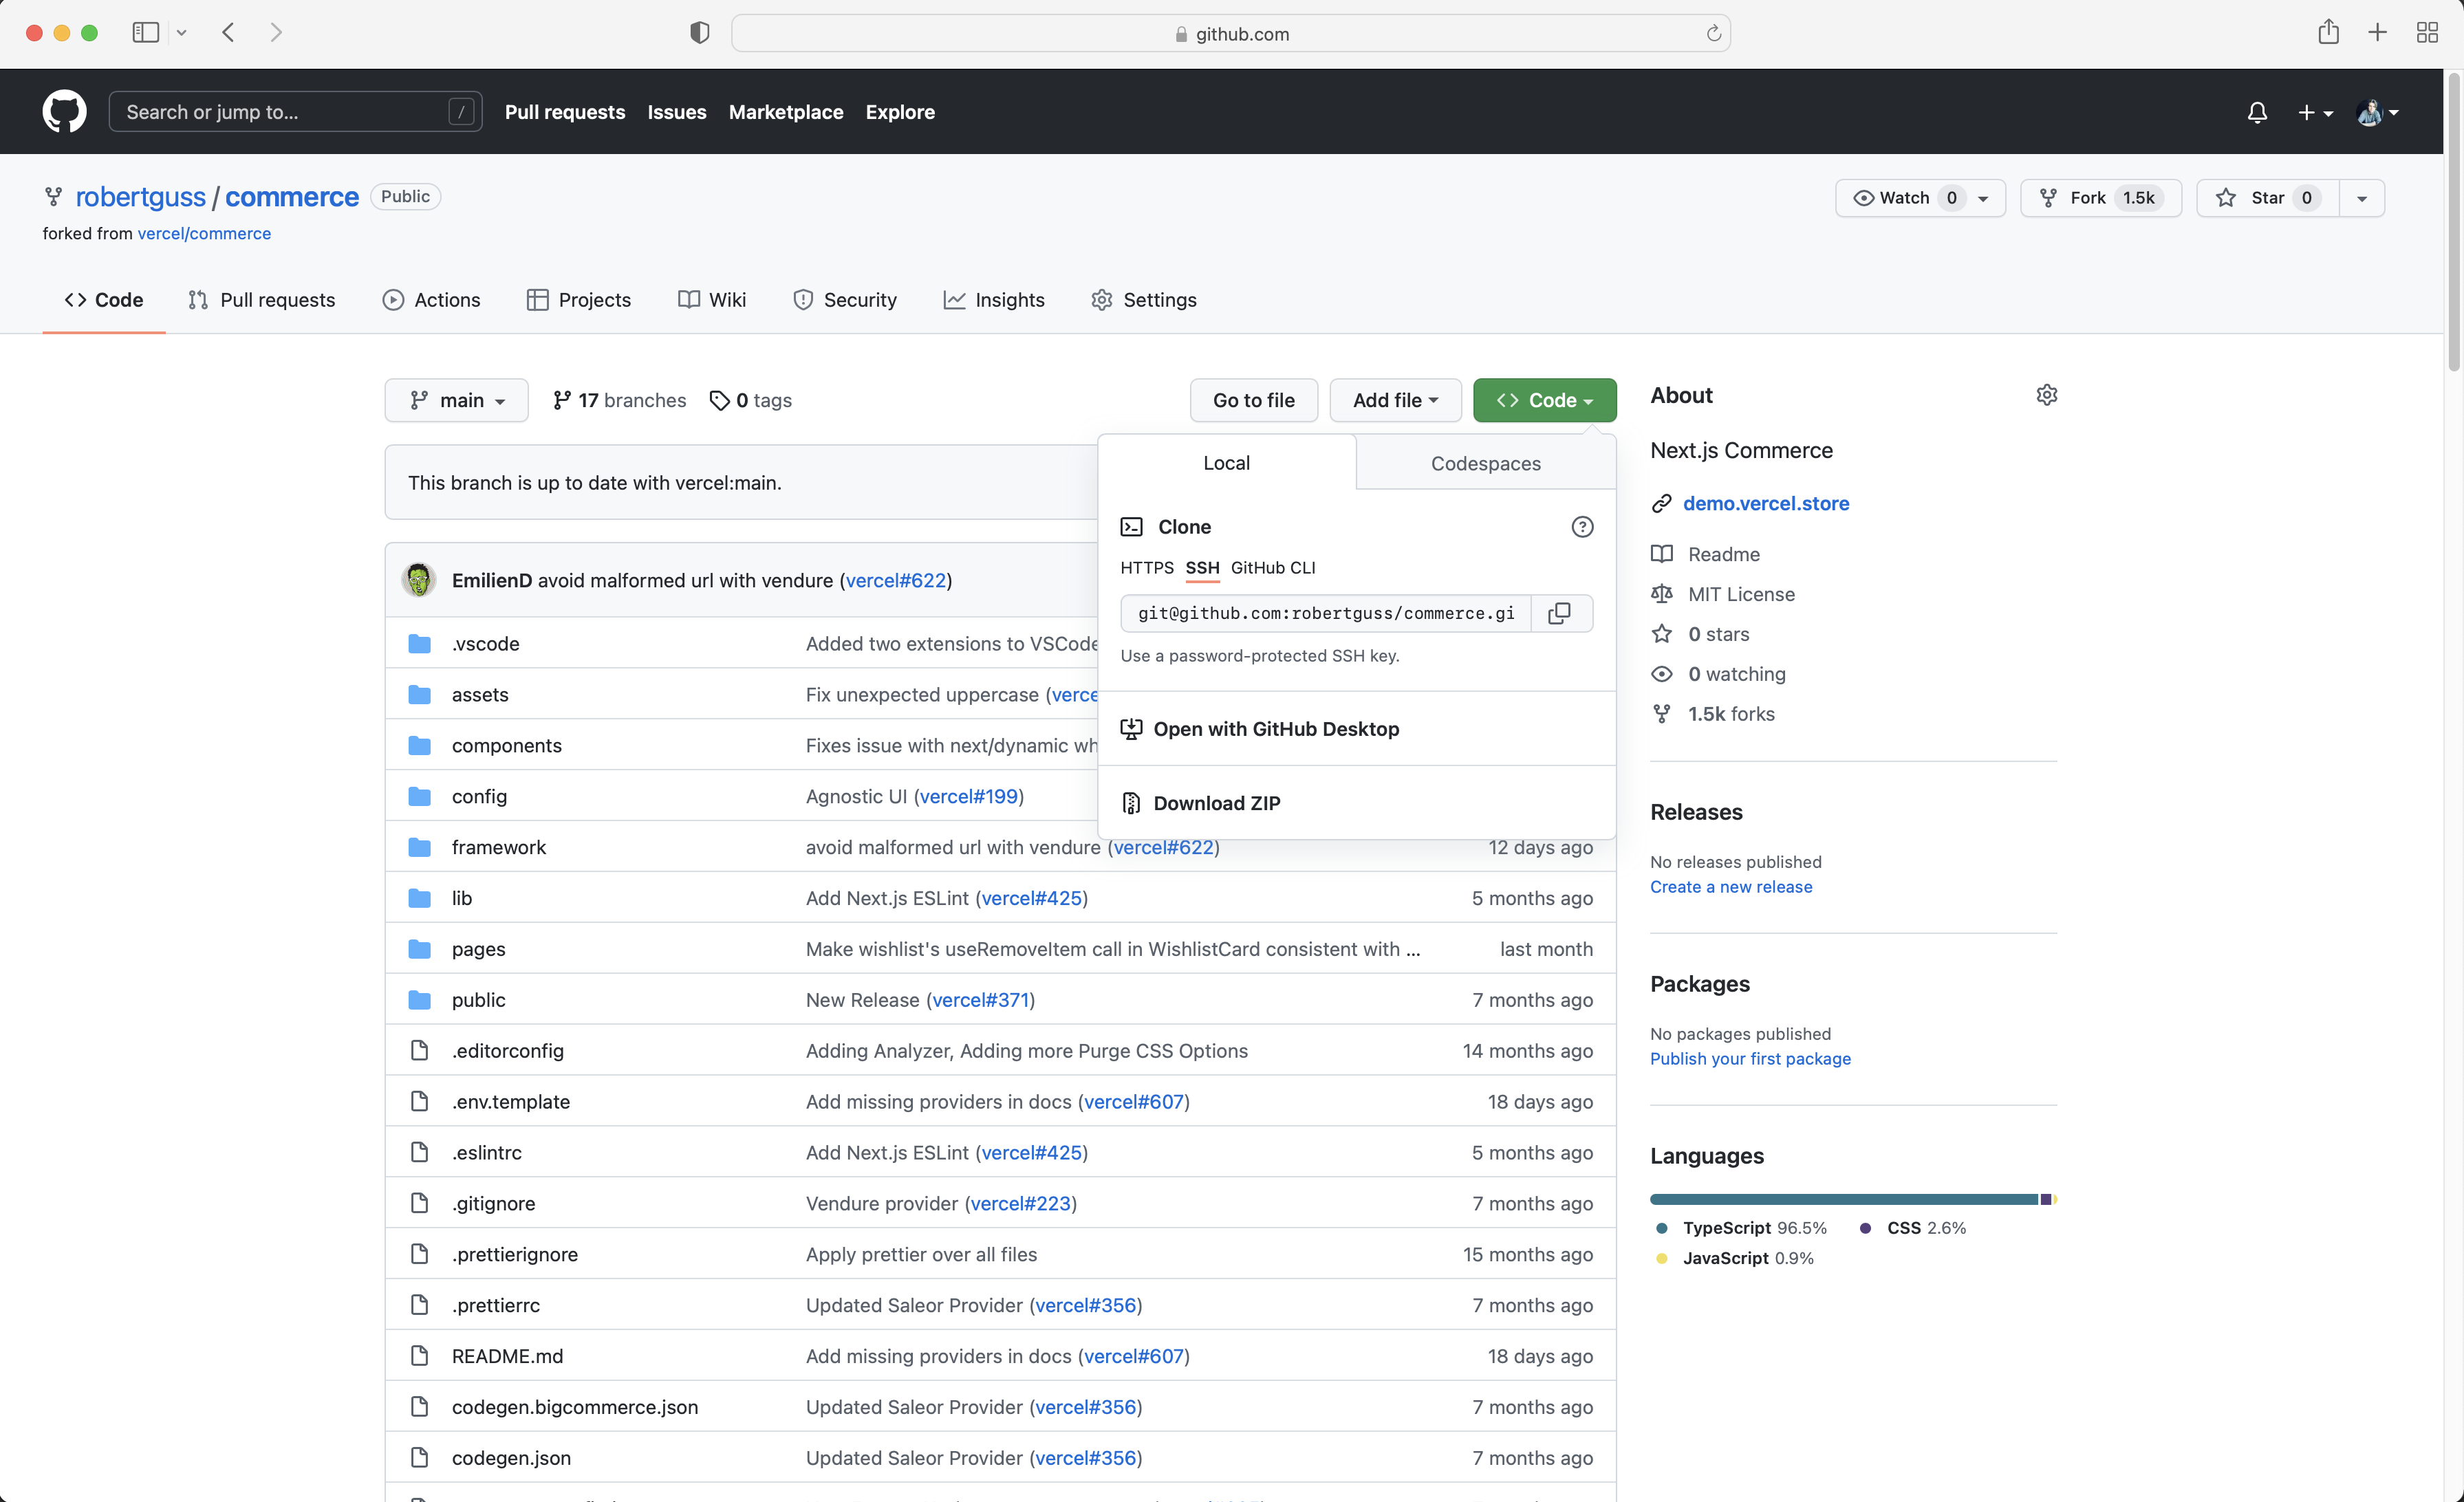The image size is (2464, 1502).
Task: Fork the repository via the Fork button
Action: (x=2101, y=198)
